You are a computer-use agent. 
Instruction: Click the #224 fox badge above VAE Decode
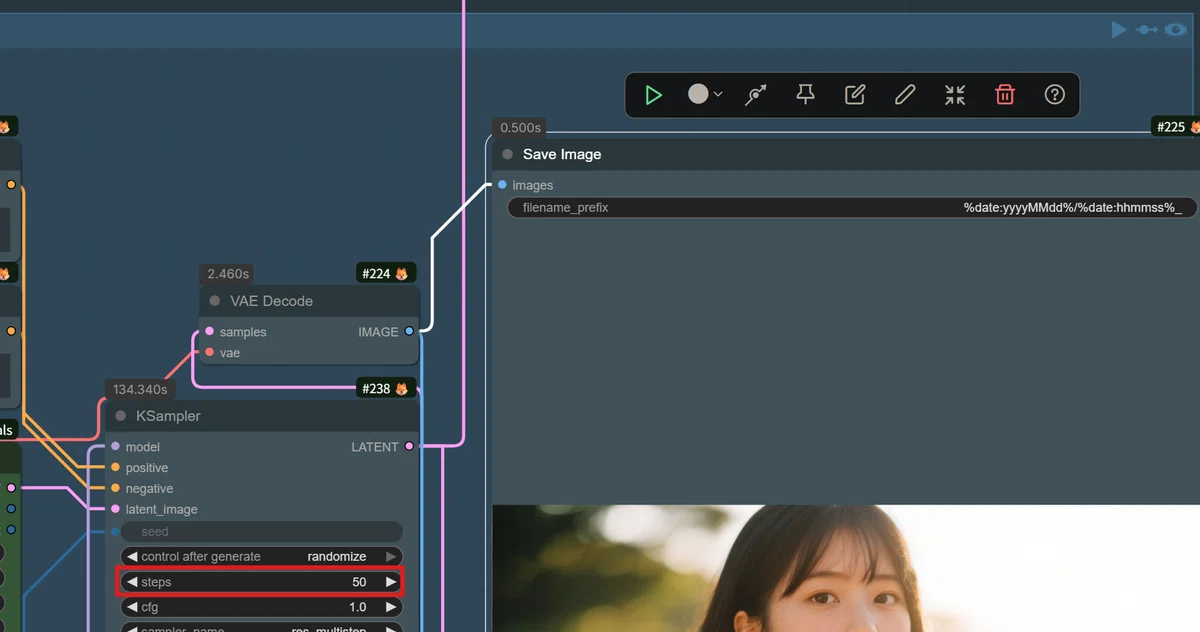coord(385,273)
